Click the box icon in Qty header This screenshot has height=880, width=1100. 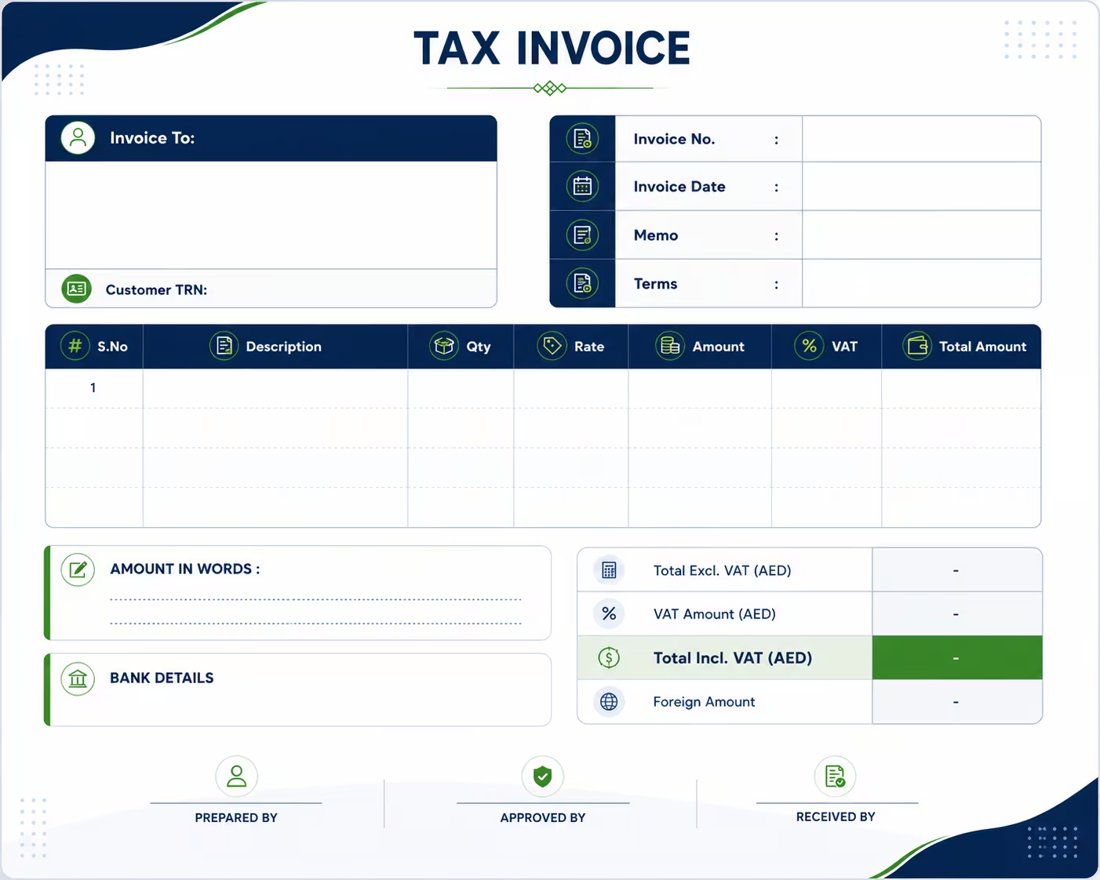[x=443, y=346]
